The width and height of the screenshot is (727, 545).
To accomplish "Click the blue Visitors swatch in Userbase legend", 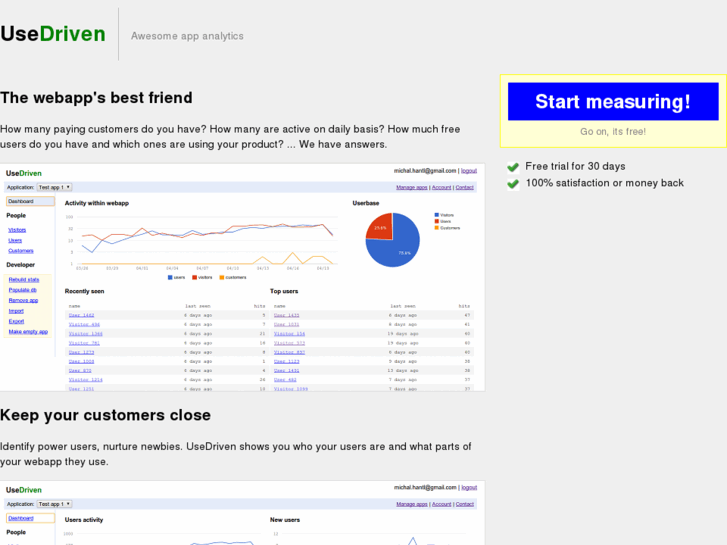I will coord(436,215).
